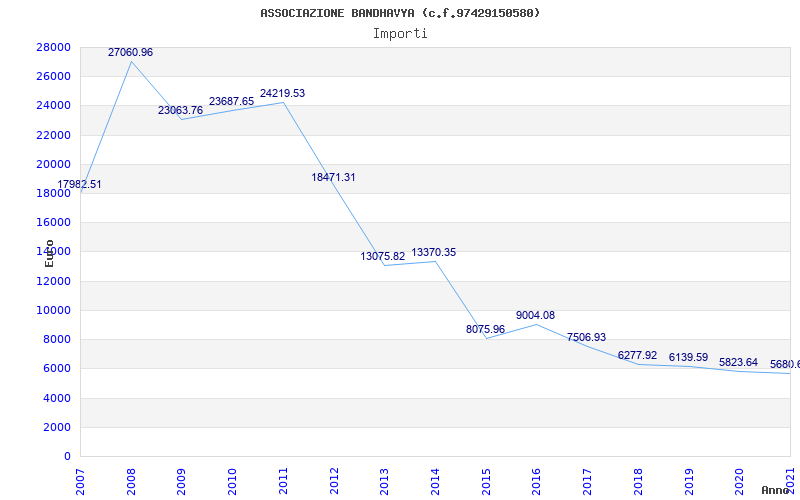Select the 7506.93 value label

tap(586, 337)
